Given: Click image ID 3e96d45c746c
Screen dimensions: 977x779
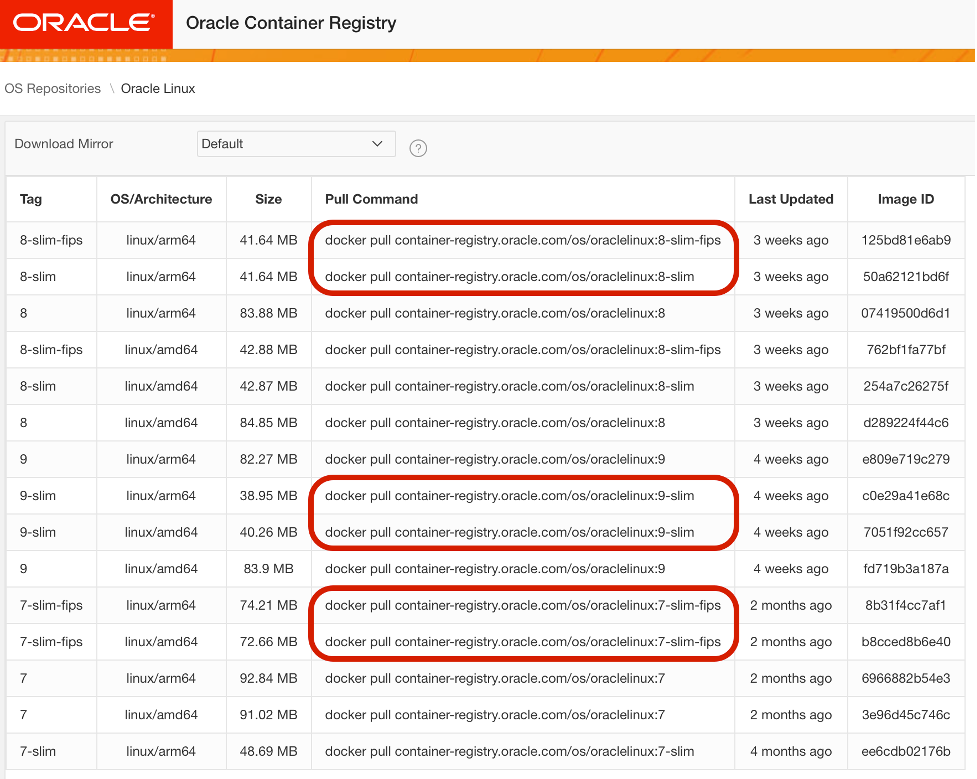Looking at the screenshot, I should (906, 715).
